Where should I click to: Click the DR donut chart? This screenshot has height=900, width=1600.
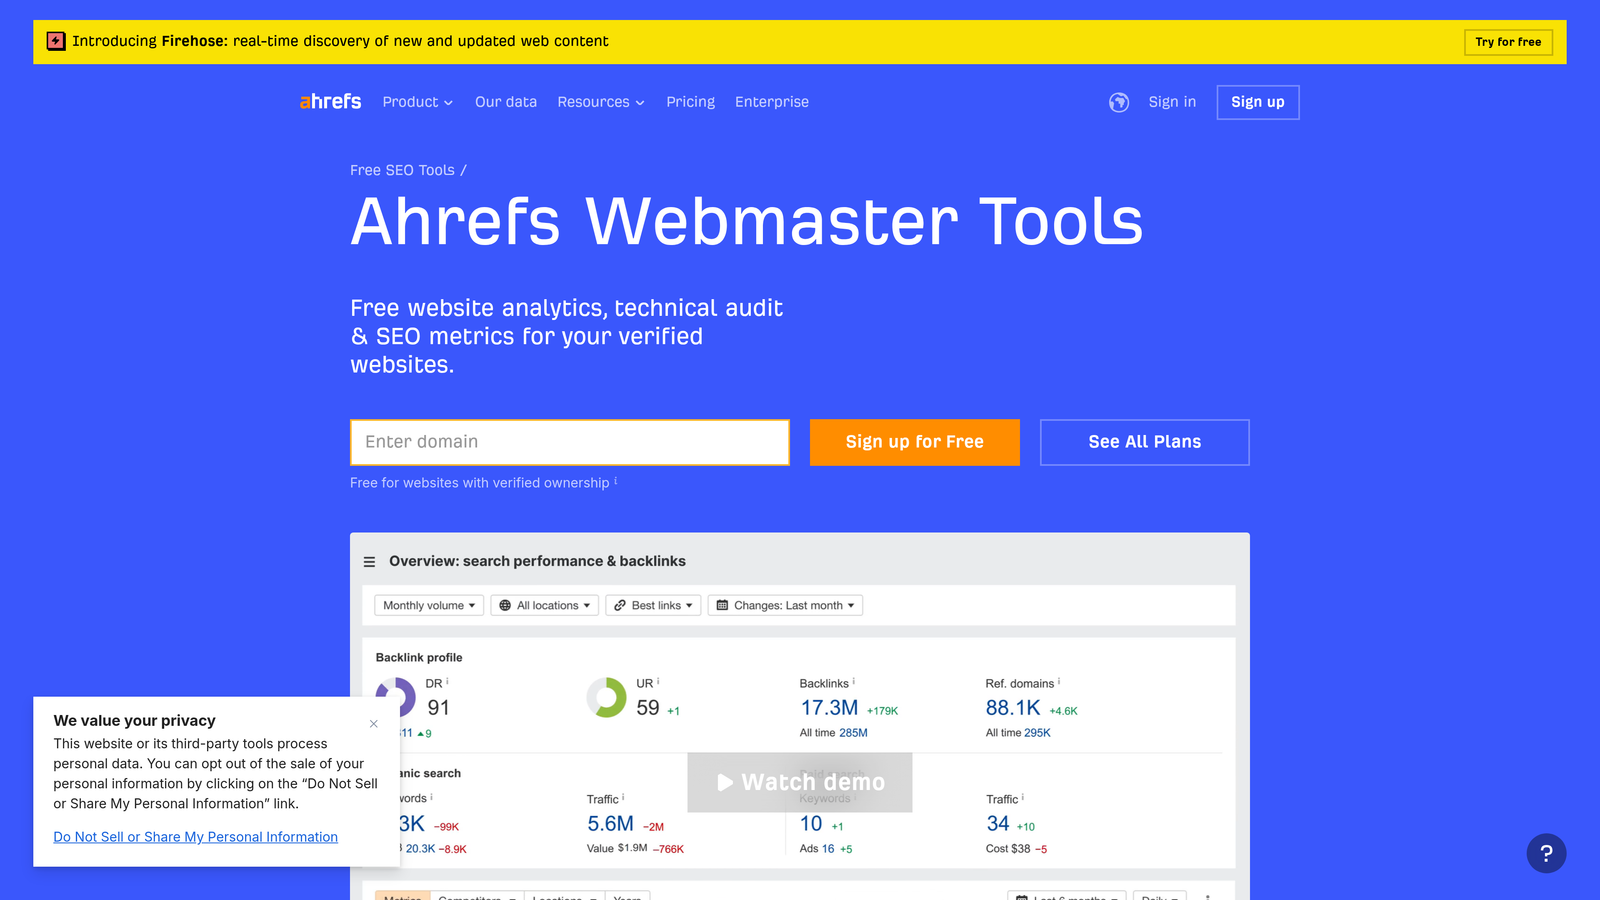[x=399, y=698]
